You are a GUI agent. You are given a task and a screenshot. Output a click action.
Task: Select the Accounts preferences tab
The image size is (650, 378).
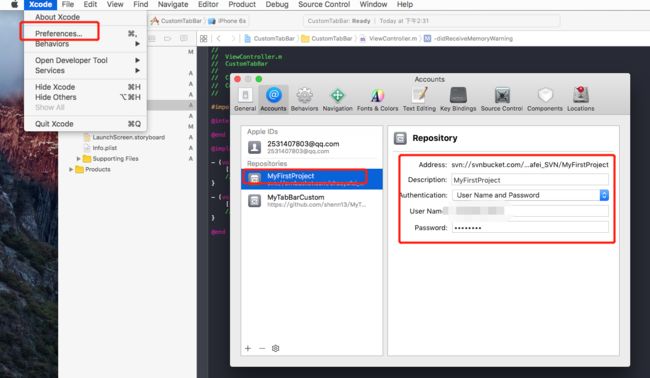tap(273, 99)
